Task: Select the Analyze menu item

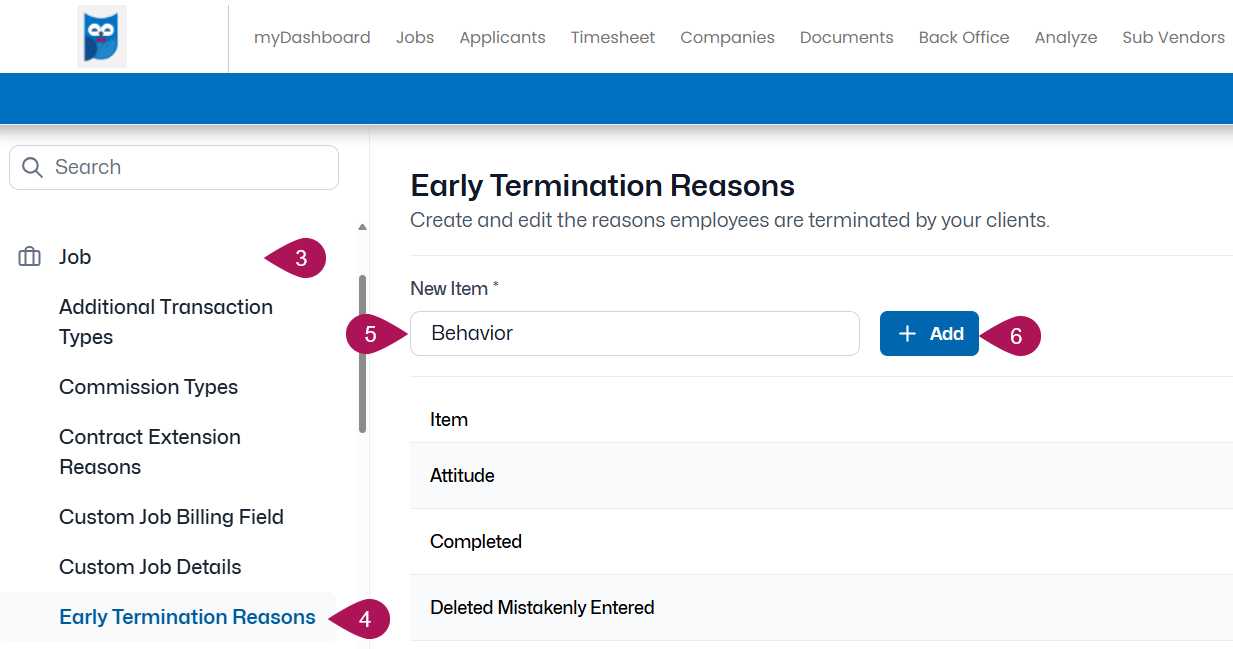Action: coord(1066,37)
